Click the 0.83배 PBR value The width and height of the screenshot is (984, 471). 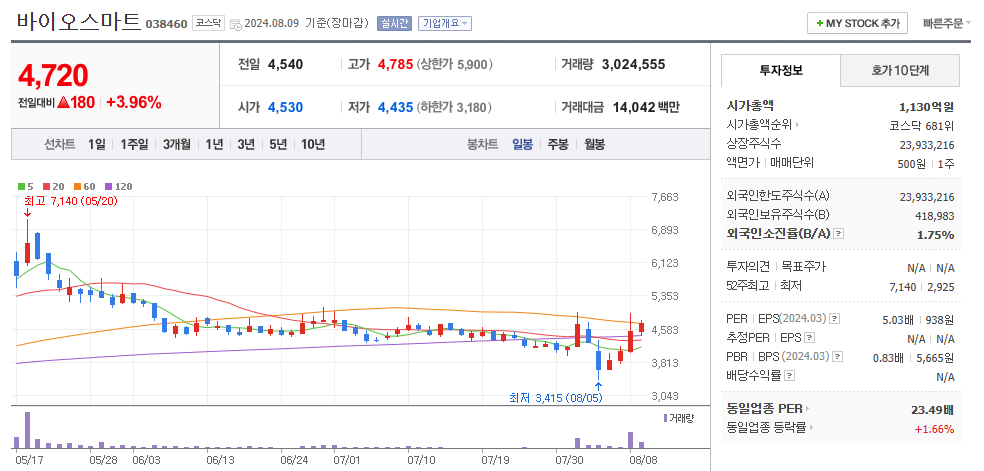pyautogui.click(x=889, y=358)
